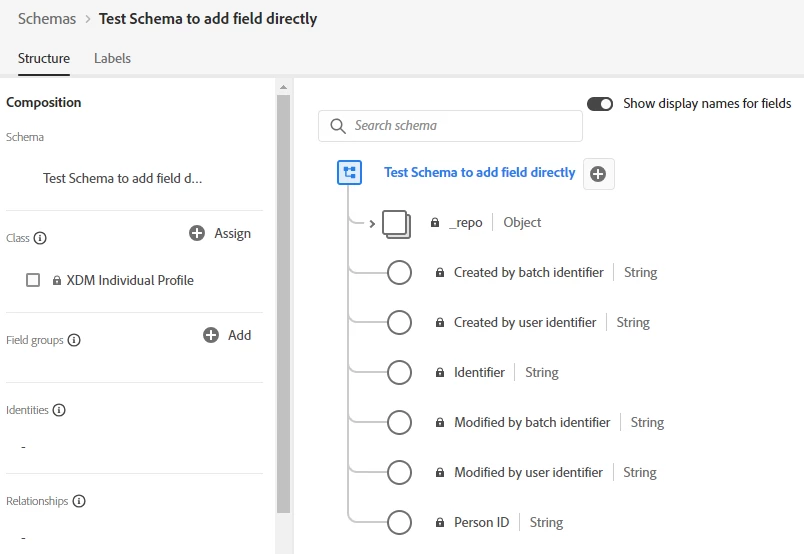Image resolution: width=804 pixels, height=554 pixels.
Task: Click the _repo object stack icon
Action: pyautogui.click(x=397, y=224)
